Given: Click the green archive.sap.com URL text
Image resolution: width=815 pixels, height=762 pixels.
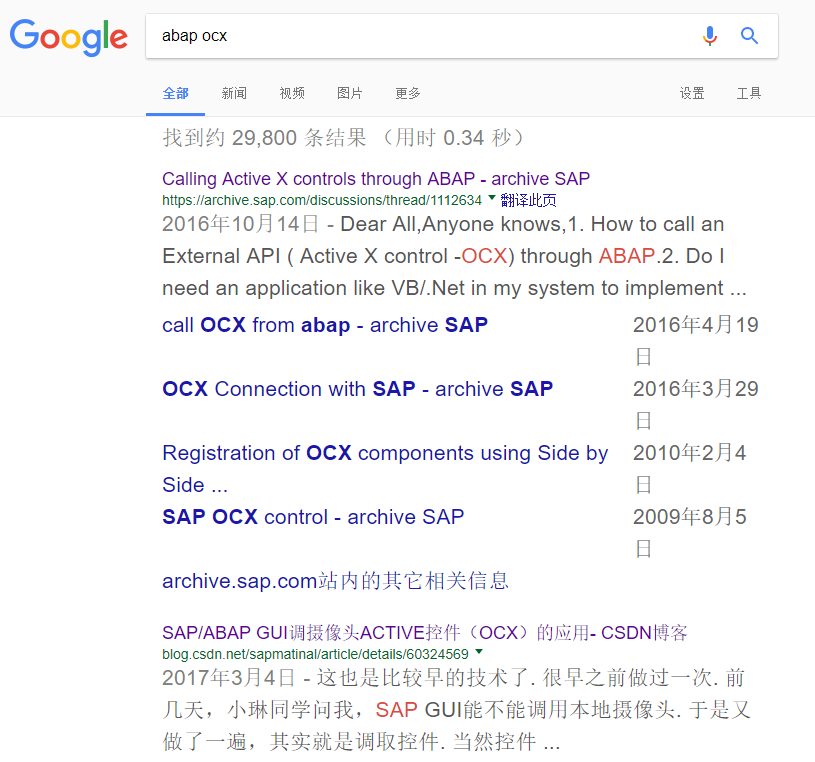Looking at the screenshot, I should (322, 200).
